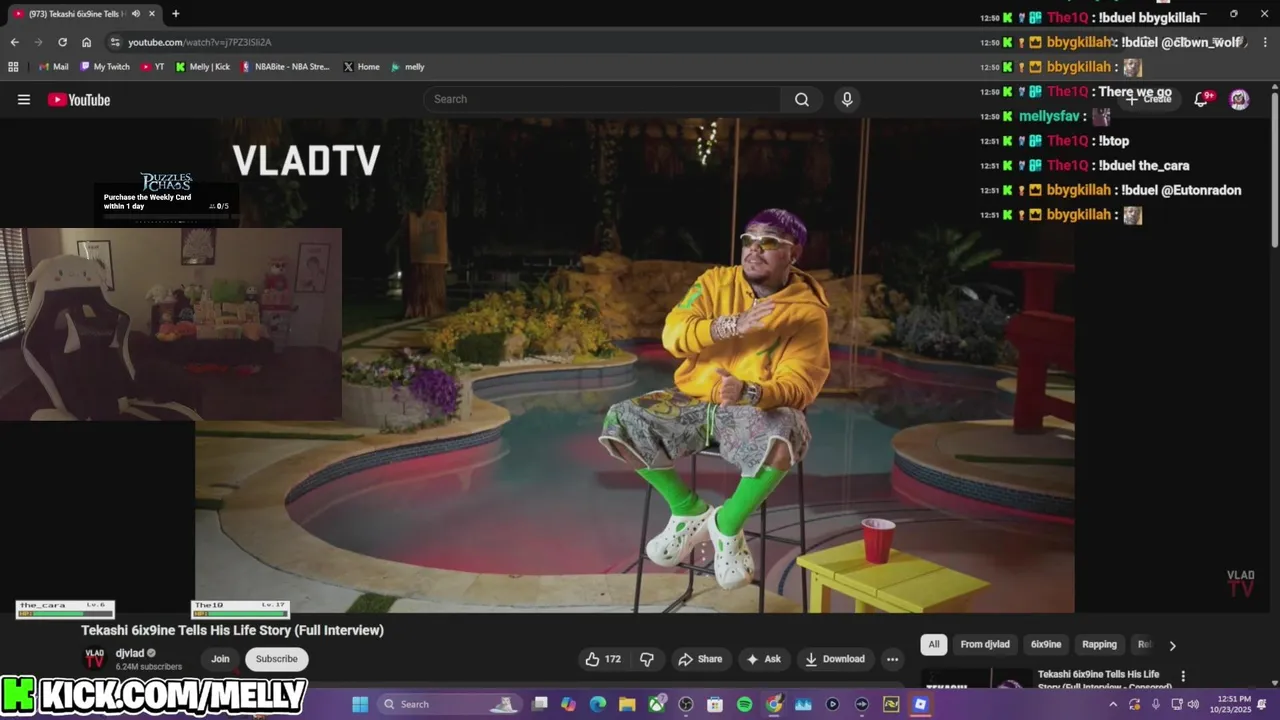Click the Ask button

click(x=763, y=659)
